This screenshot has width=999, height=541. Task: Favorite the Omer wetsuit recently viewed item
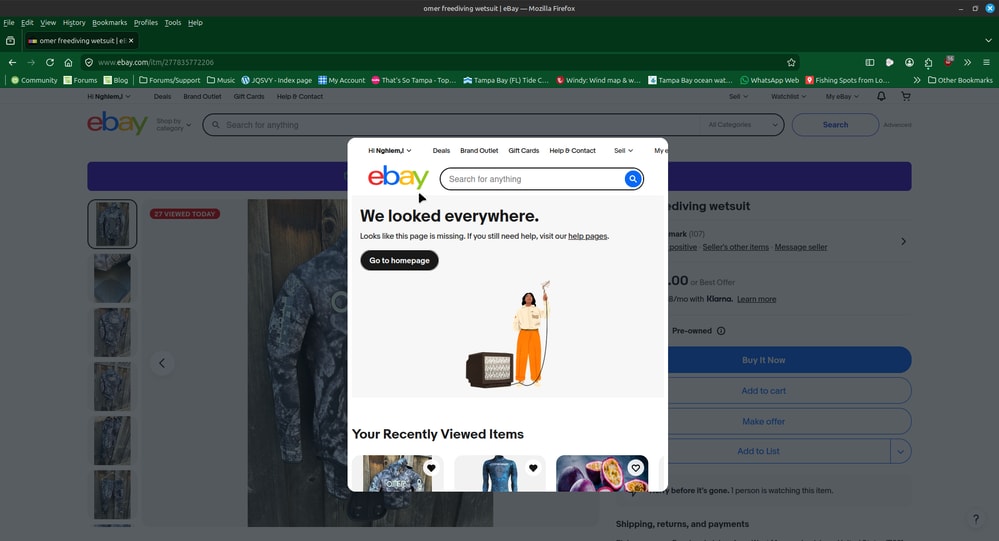(x=431, y=468)
